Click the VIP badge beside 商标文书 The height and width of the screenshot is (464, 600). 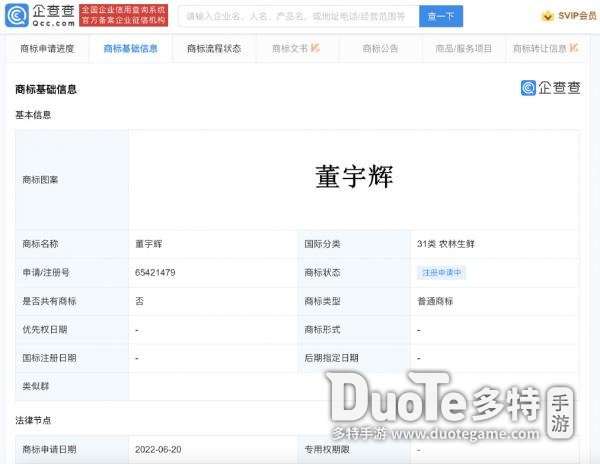315,48
